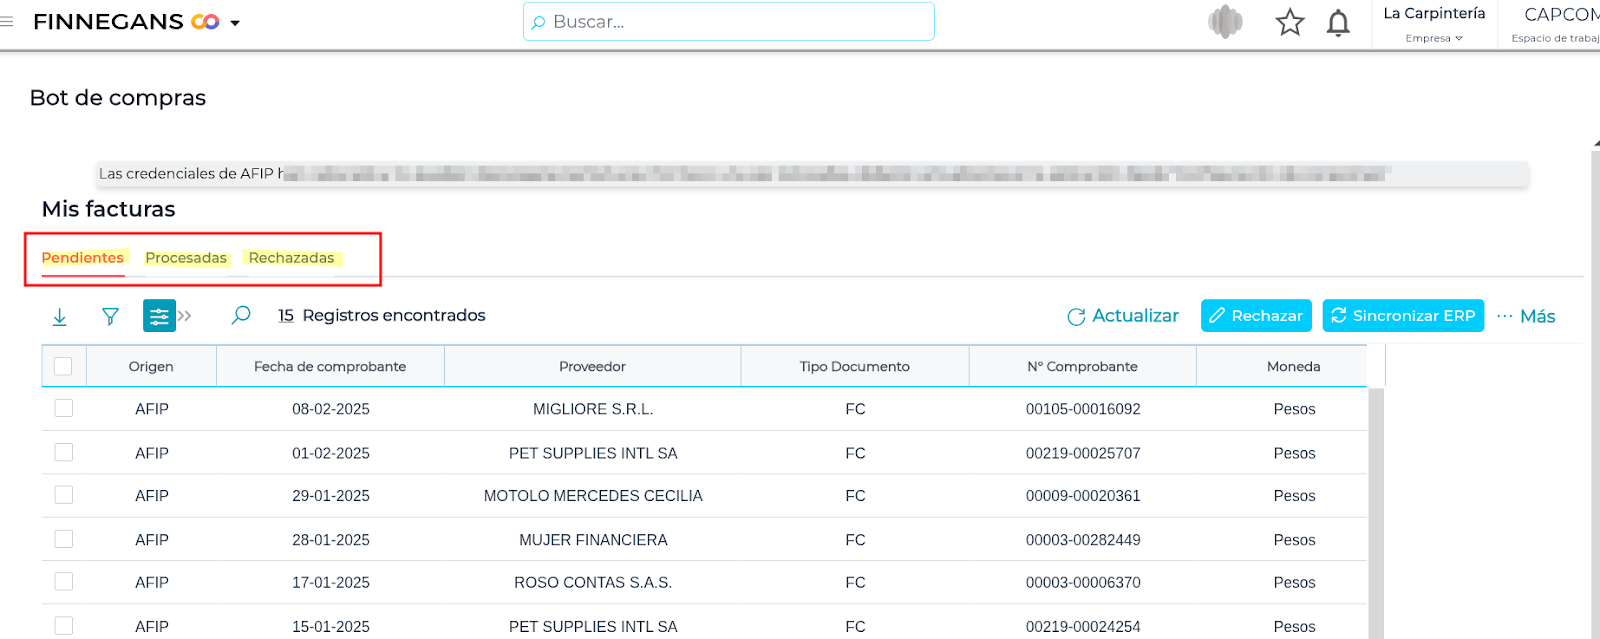Screen dimensions: 1600x639
Task: Click the Rechazar button
Action: (1256, 316)
